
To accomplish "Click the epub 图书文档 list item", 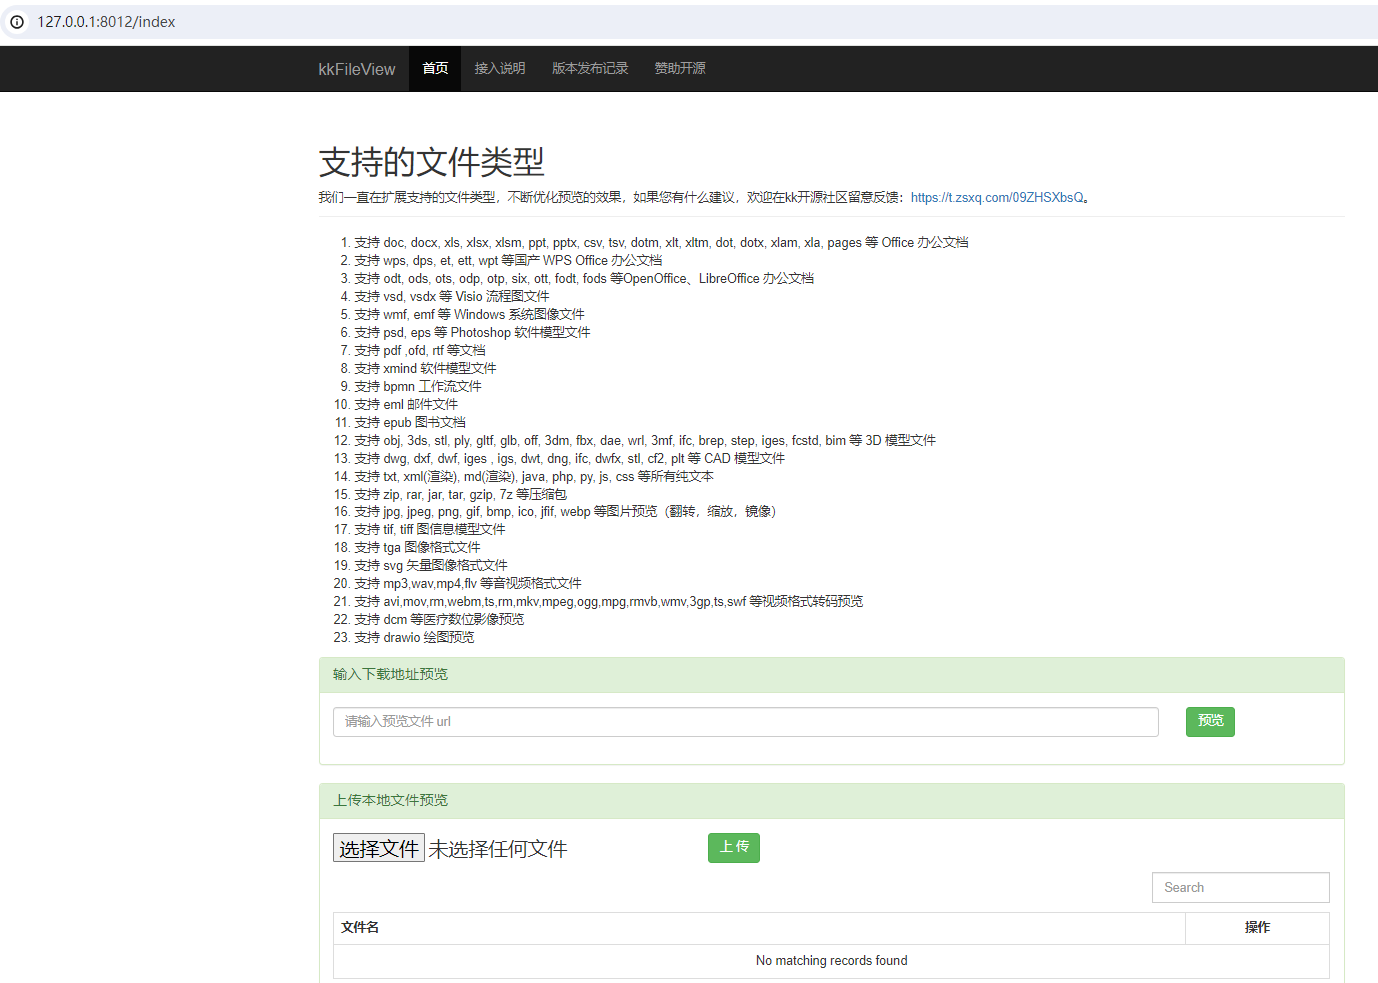I will point(410,423).
